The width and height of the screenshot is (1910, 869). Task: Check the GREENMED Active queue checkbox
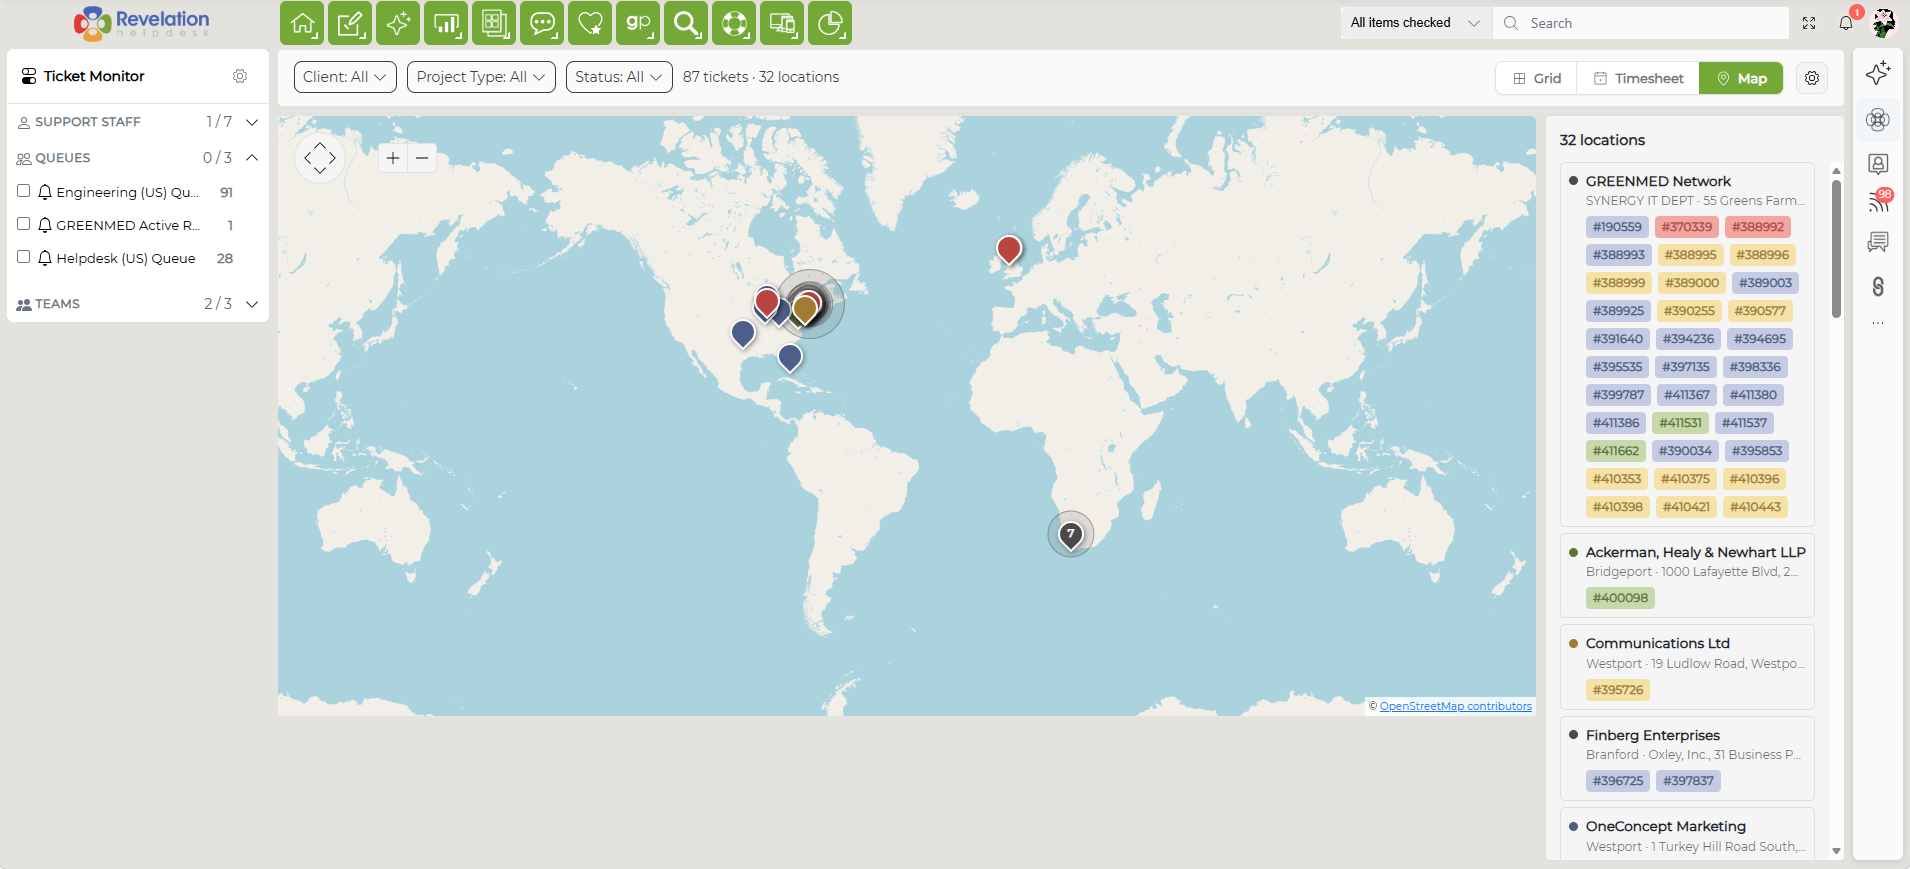[24, 224]
